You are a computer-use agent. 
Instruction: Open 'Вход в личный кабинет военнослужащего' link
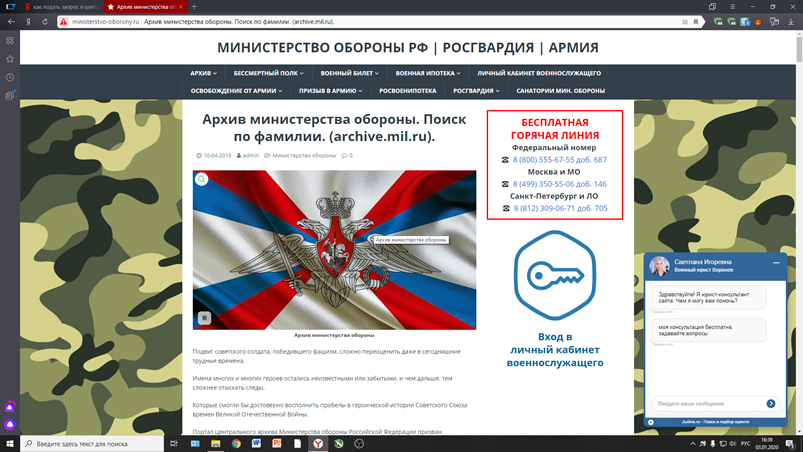555,350
